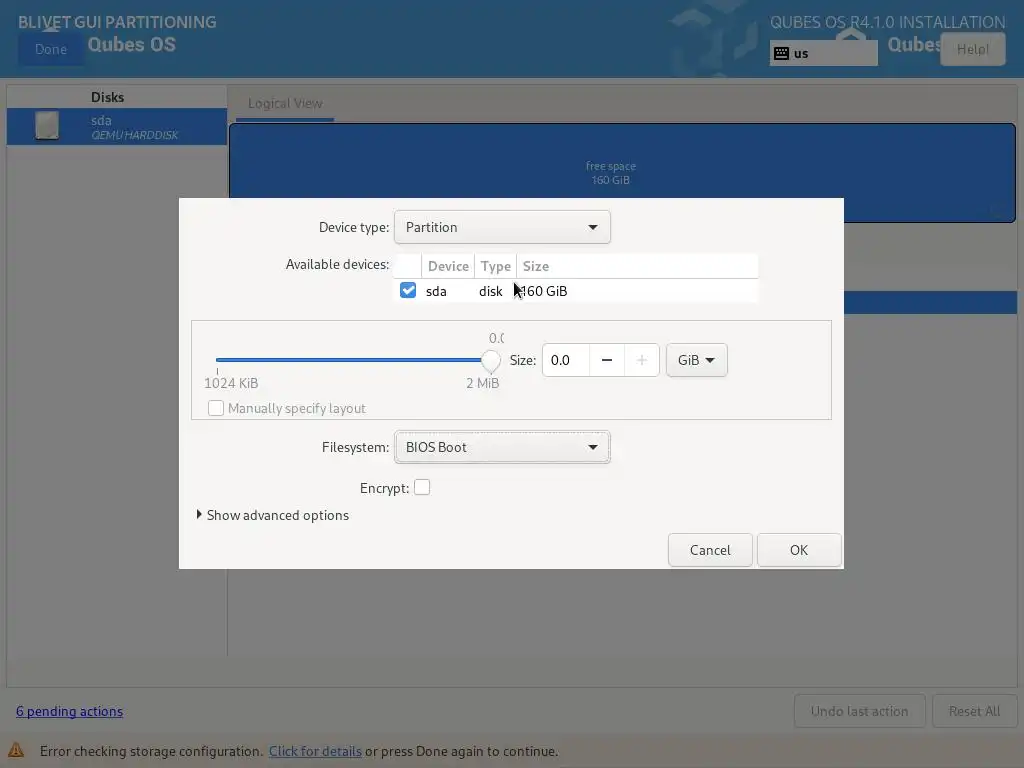The image size is (1024, 768).
Task: Select the sda disk in Disks list
Action: [117, 127]
